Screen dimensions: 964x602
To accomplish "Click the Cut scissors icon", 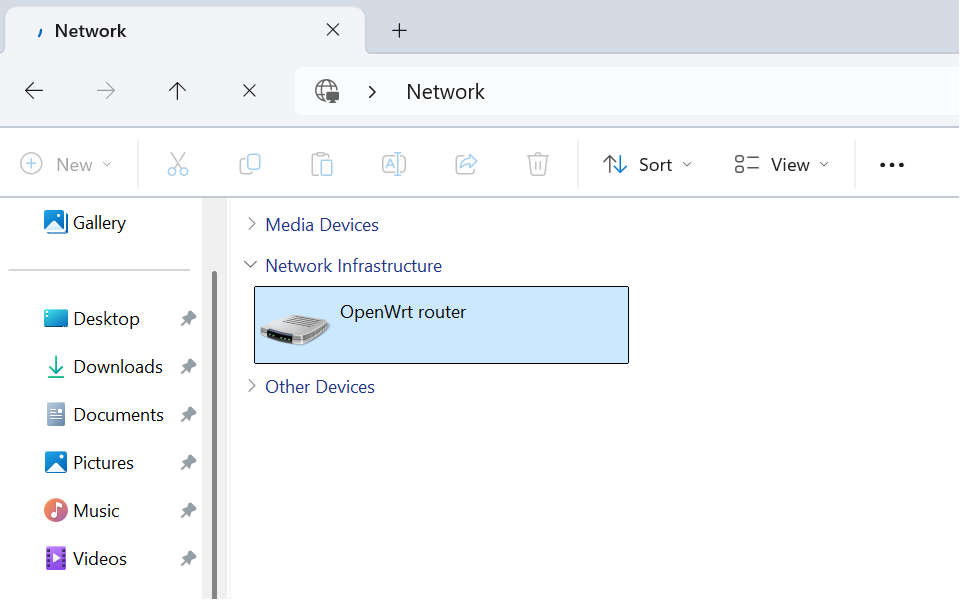I will pos(178,164).
